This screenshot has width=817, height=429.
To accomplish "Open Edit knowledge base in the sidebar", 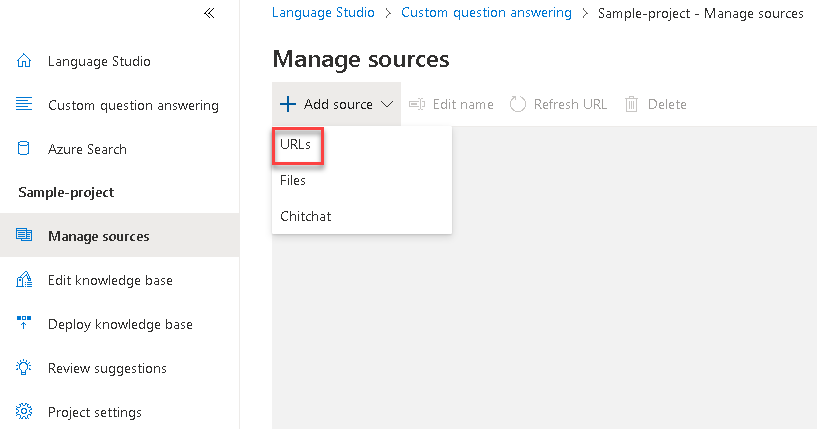I will tap(110, 281).
